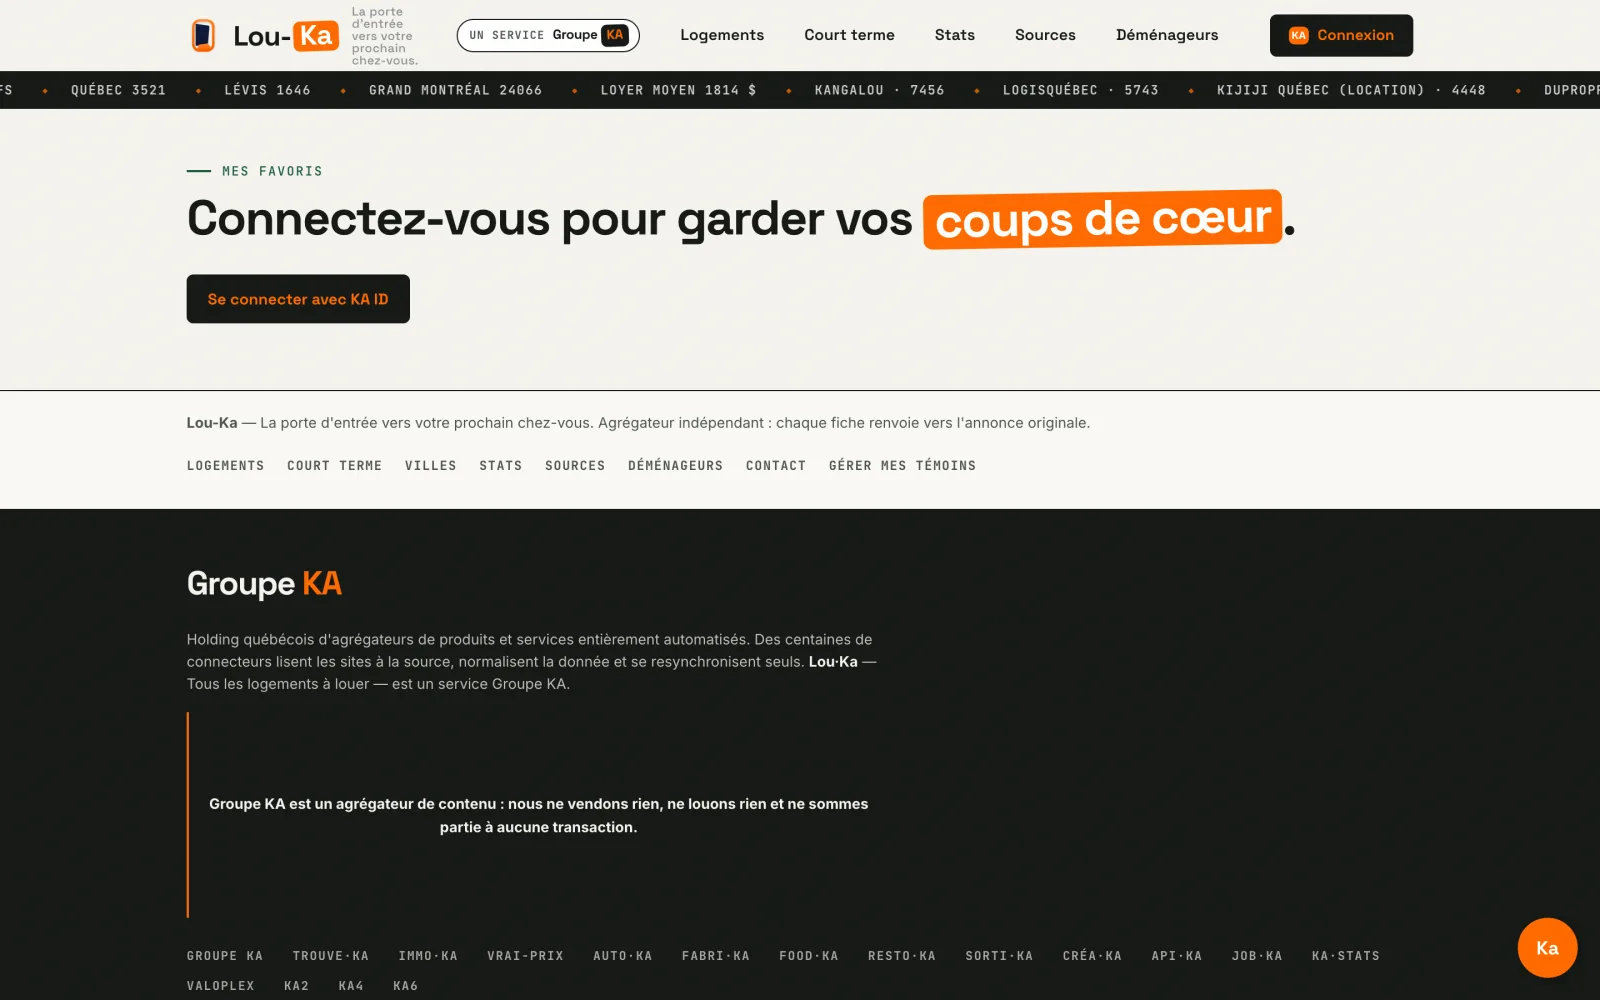Image resolution: width=1600 pixels, height=1000 pixels.
Task: Open JOB·KA network link
Action: point(1257,956)
